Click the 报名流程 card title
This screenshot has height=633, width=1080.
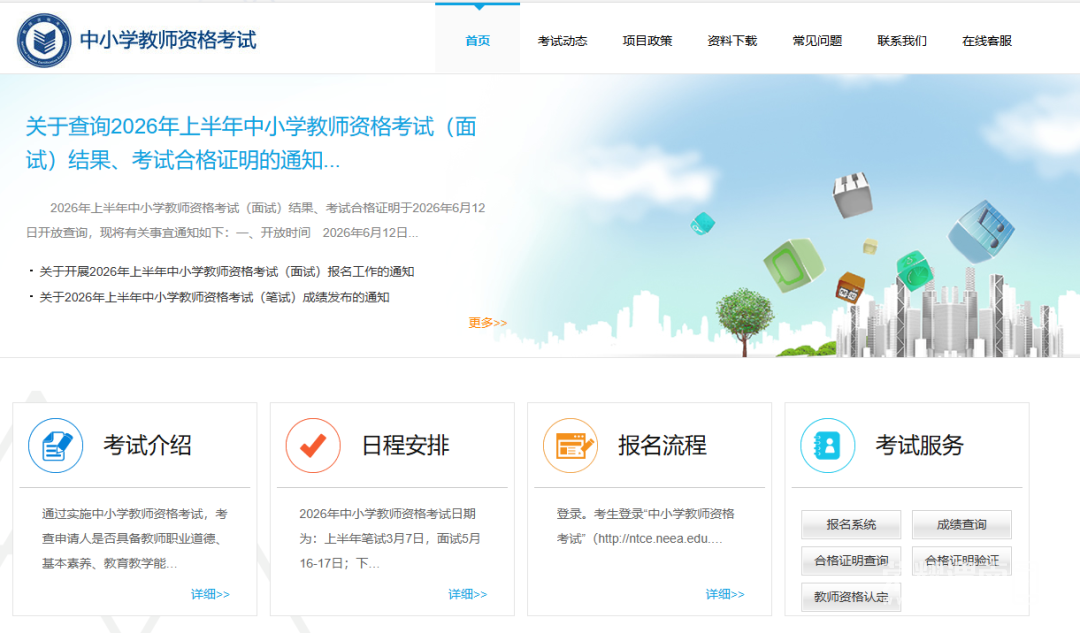pos(662,446)
